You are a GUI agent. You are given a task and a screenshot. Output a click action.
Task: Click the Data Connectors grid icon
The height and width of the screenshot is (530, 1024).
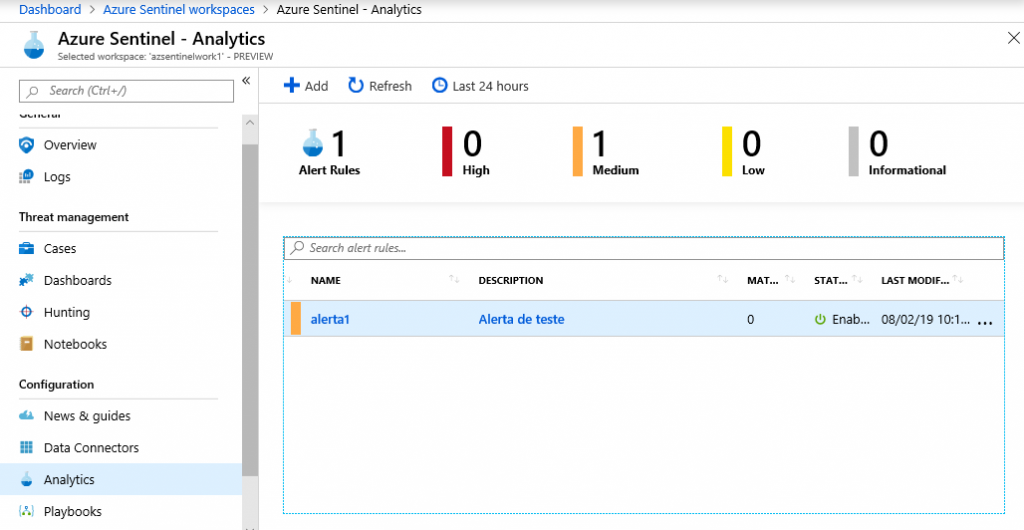[x=27, y=448]
